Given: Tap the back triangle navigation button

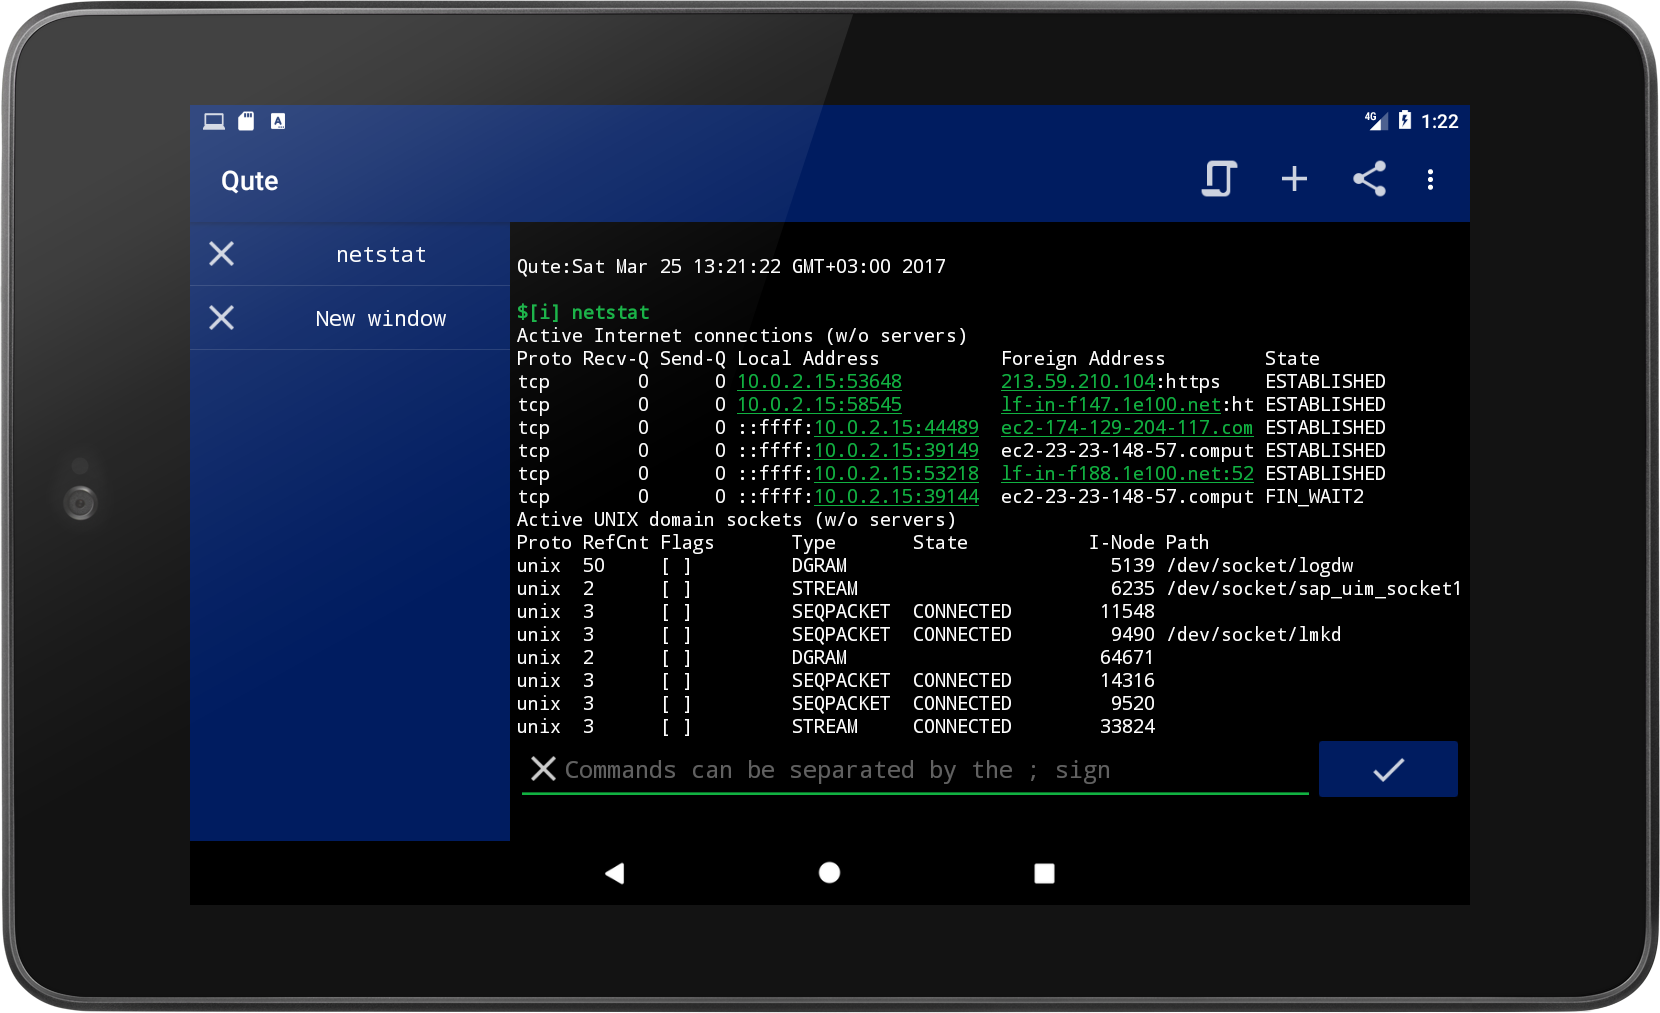Looking at the screenshot, I should tap(614, 873).
